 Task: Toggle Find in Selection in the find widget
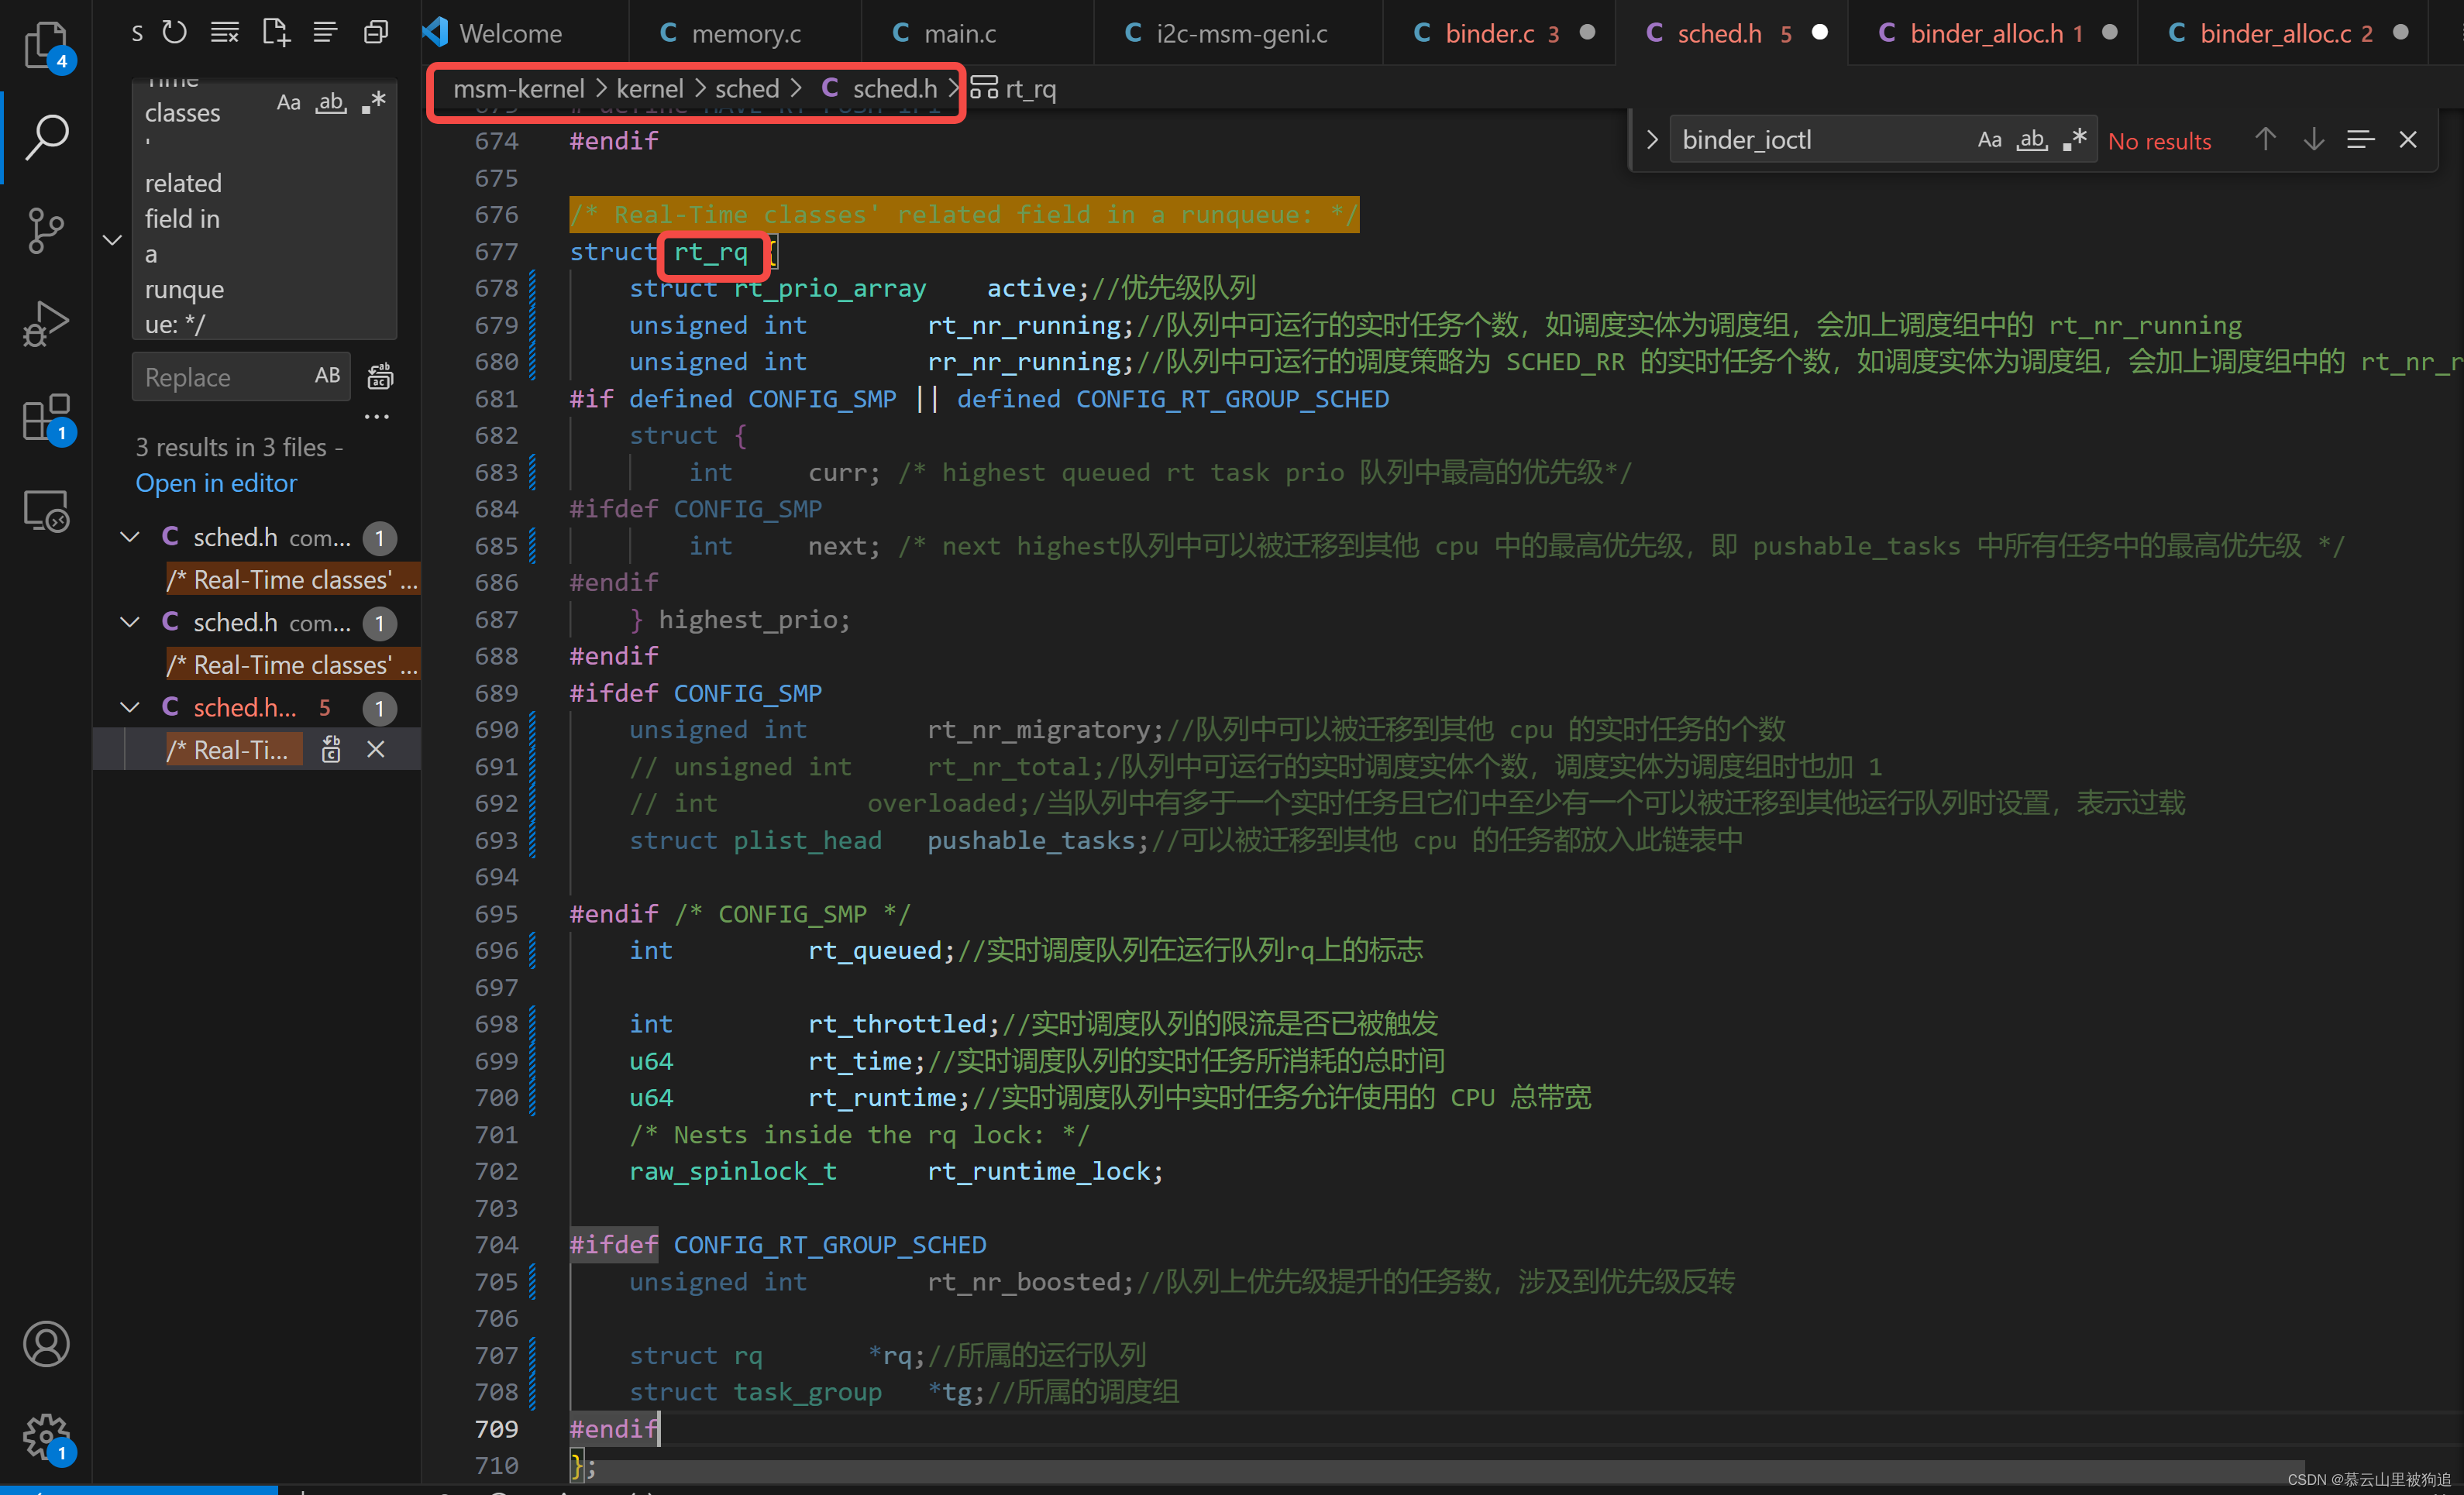(x=2360, y=140)
